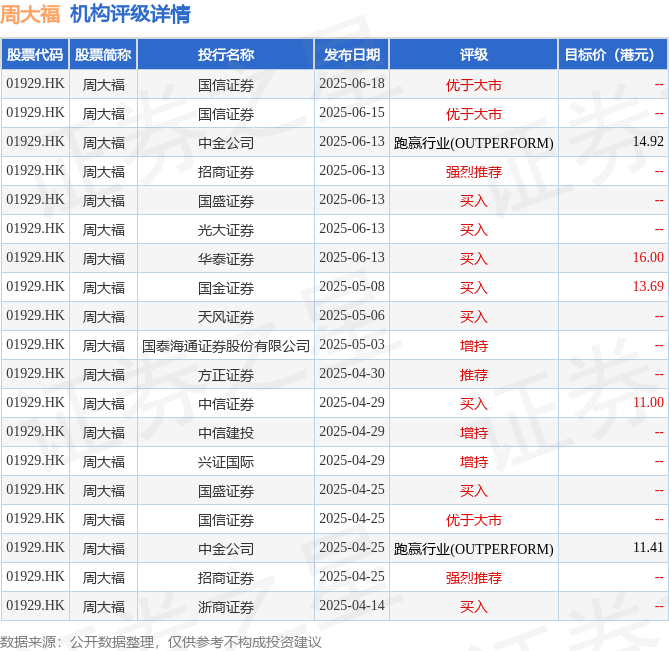Click 01929.HK in the 浙商证券 row
The height and width of the screenshot is (651, 669).
(x=35, y=606)
